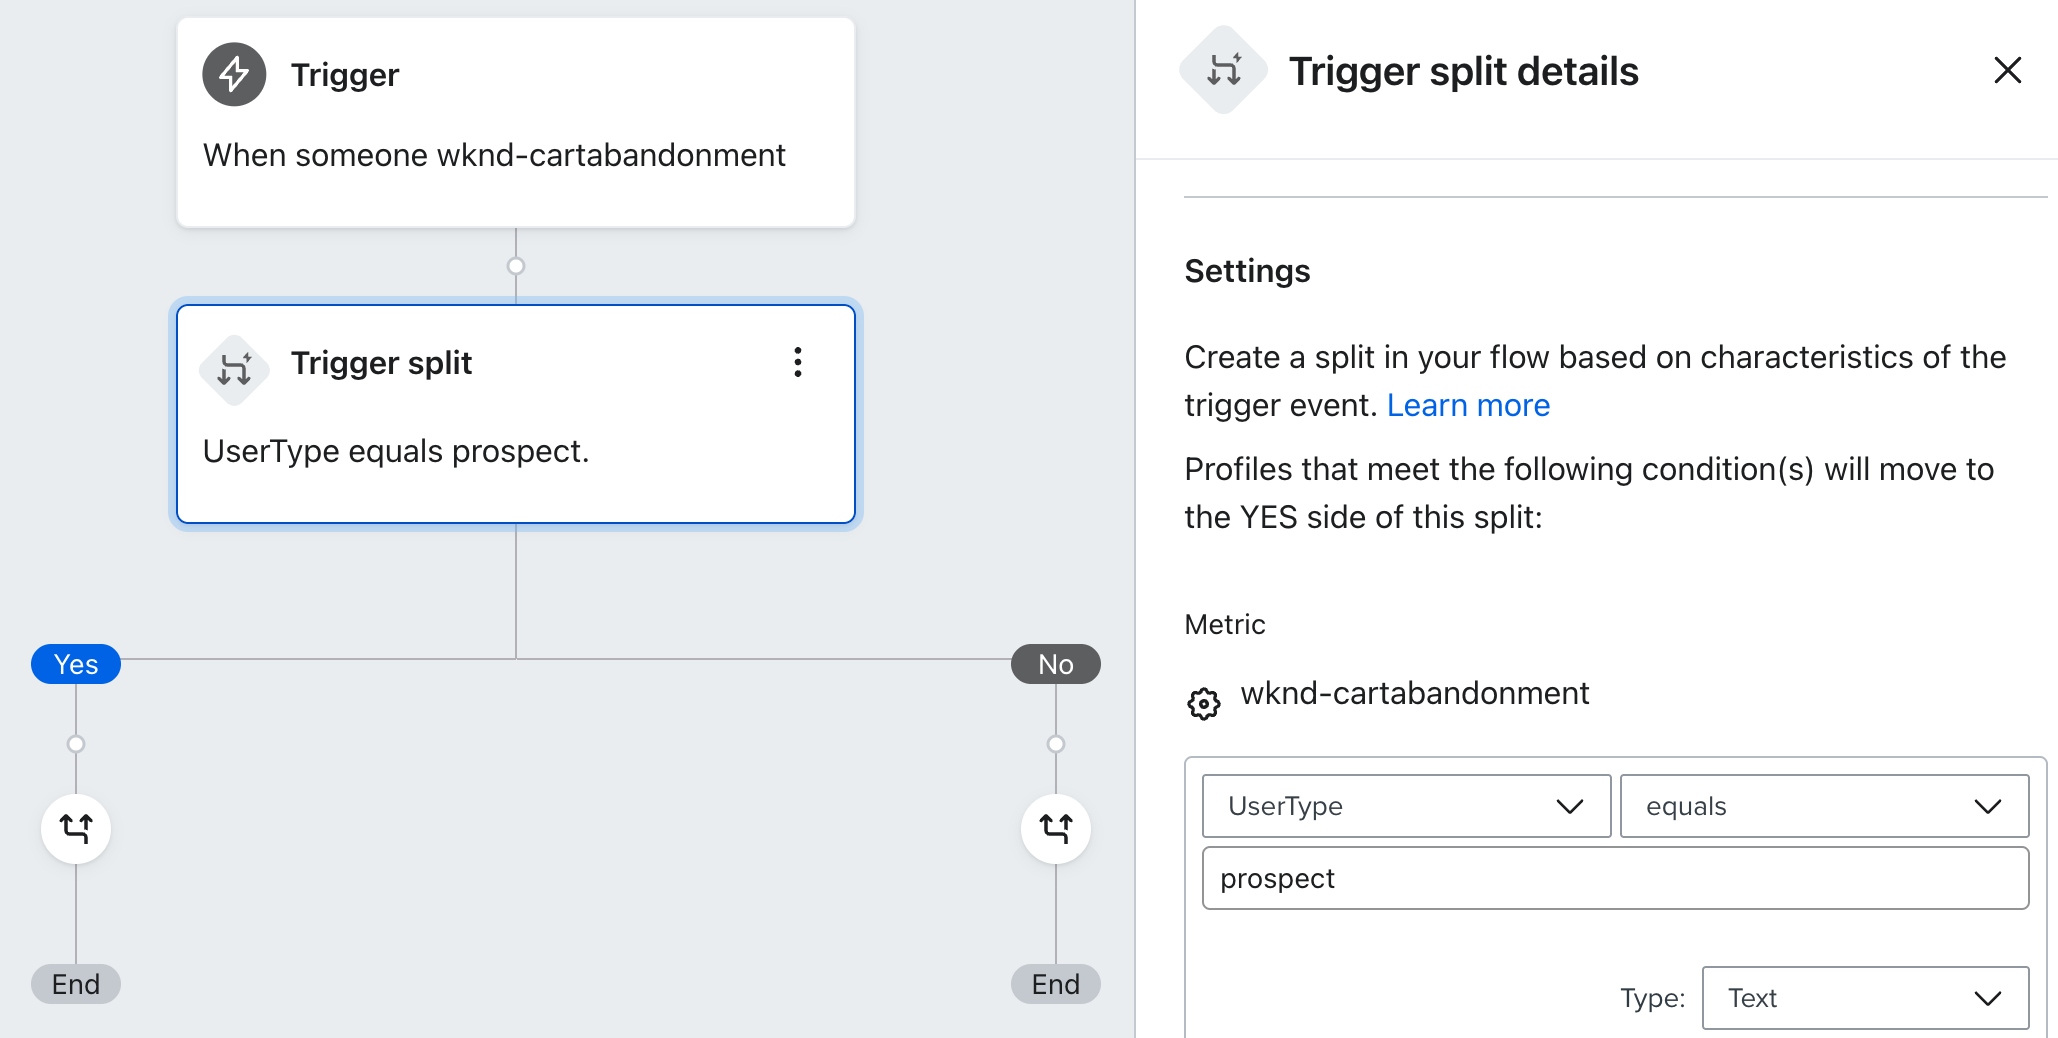
Task: Click the gear icon beside wknd-cartabandonment metric
Action: (1204, 703)
